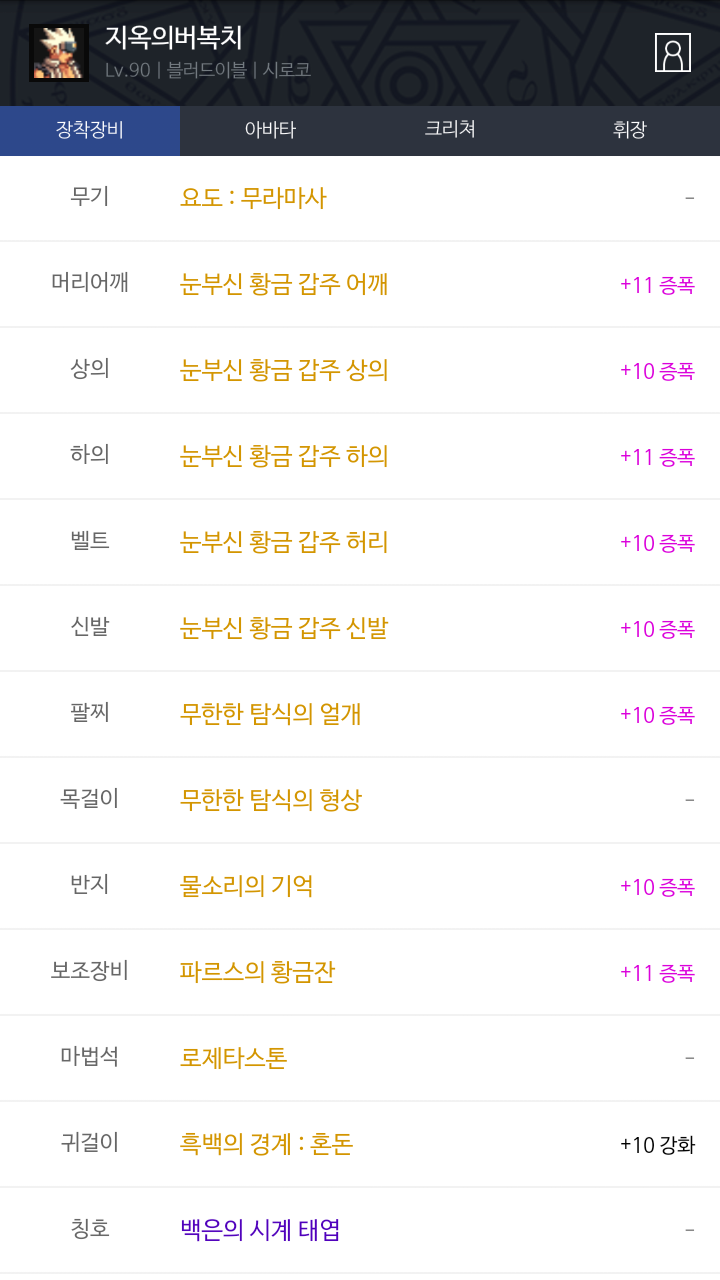Open weapon item 요도 : 무라마사
This screenshot has width=720, height=1280.
coord(253,198)
